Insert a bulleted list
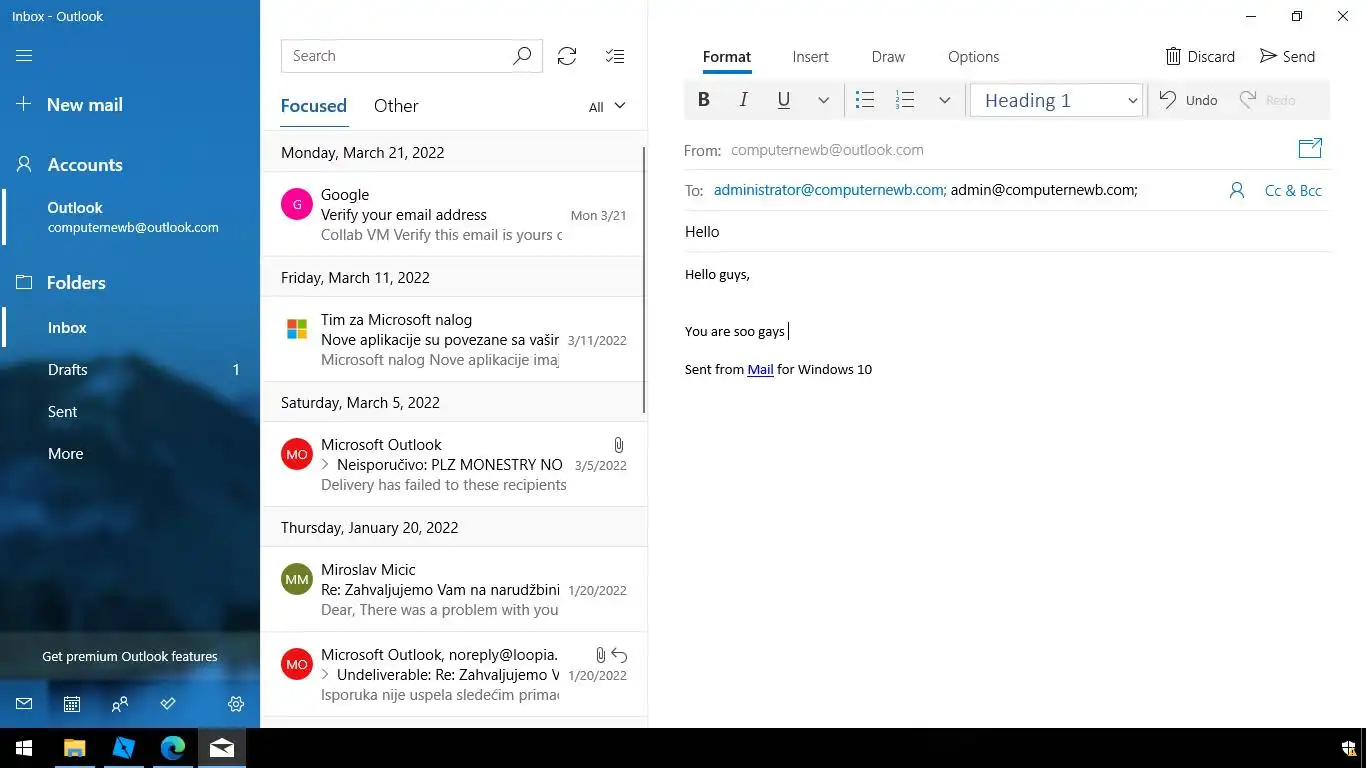 click(865, 100)
